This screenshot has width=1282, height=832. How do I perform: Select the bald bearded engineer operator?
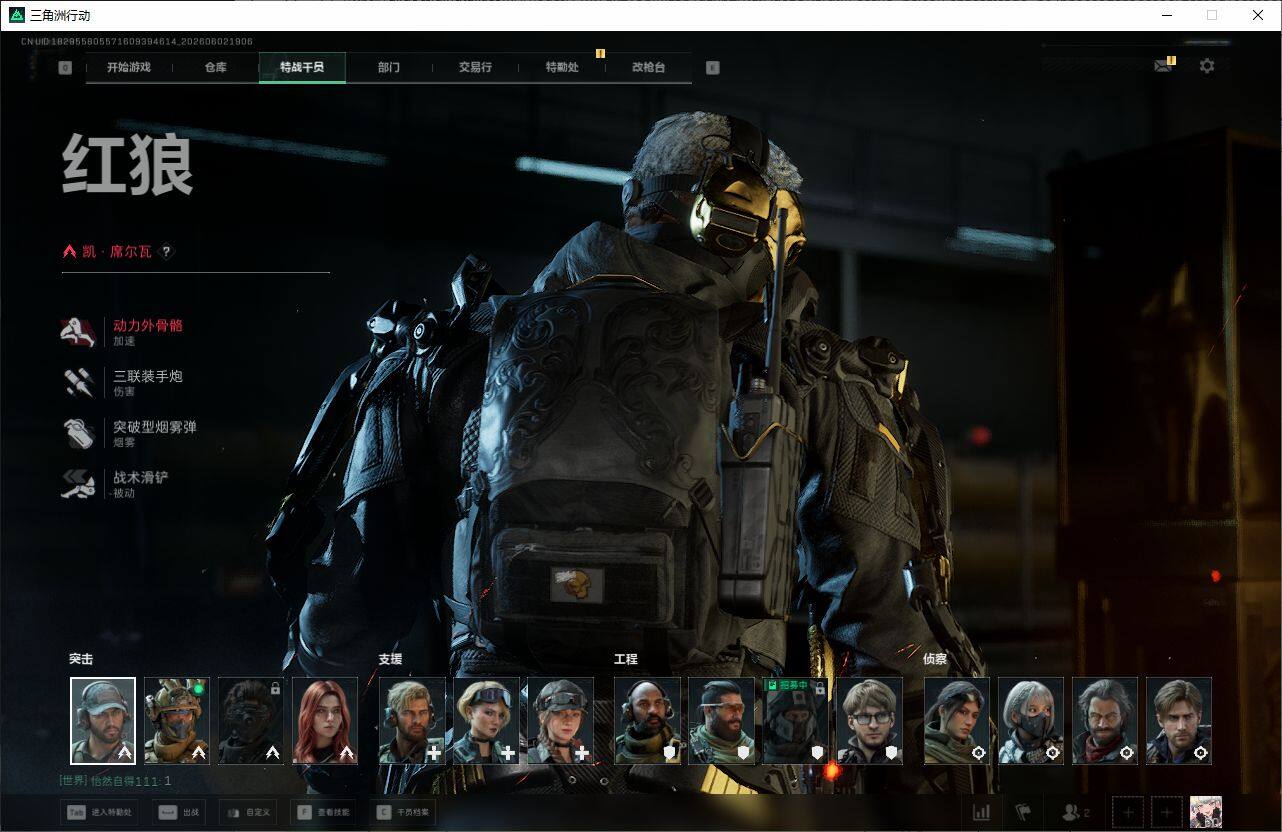tap(647, 721)
